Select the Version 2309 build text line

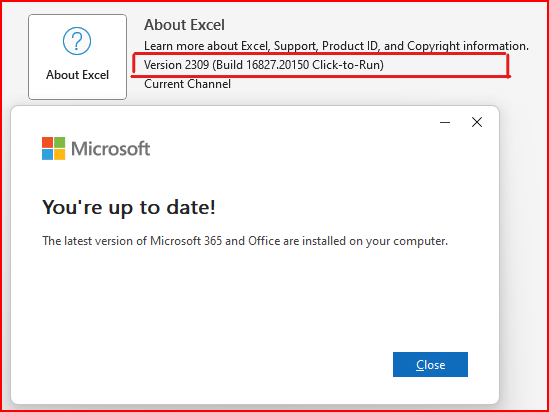pos(264,65)
